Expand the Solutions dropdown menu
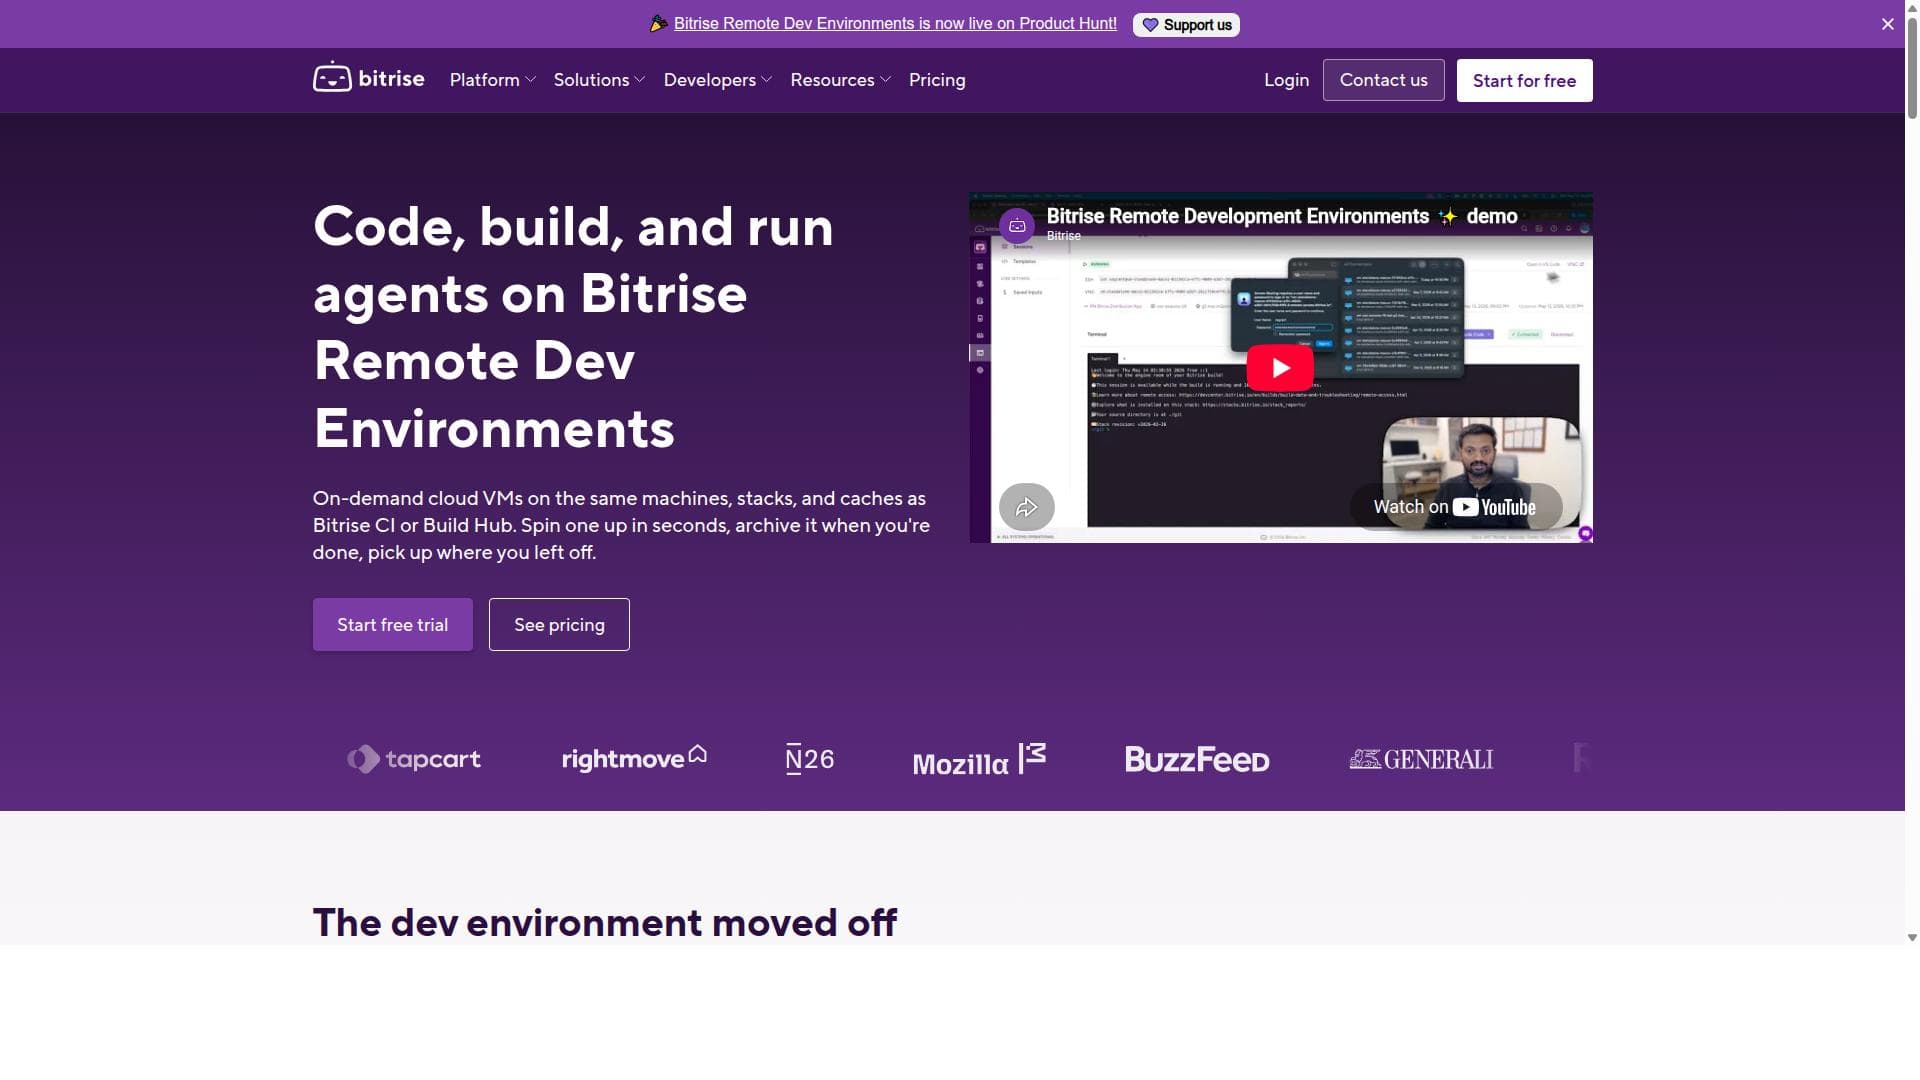1920x1080 pixels. (x=599, y=80)
